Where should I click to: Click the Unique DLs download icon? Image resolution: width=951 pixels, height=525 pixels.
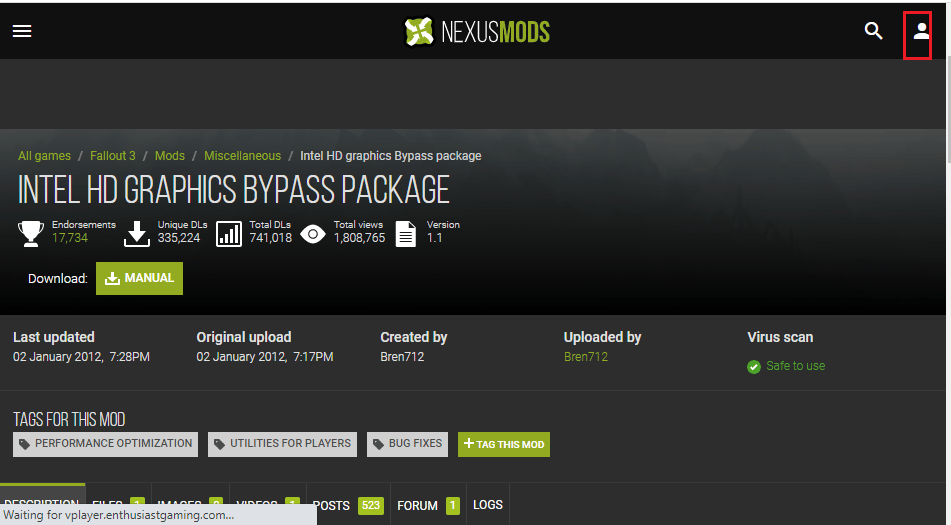[137, 233]
